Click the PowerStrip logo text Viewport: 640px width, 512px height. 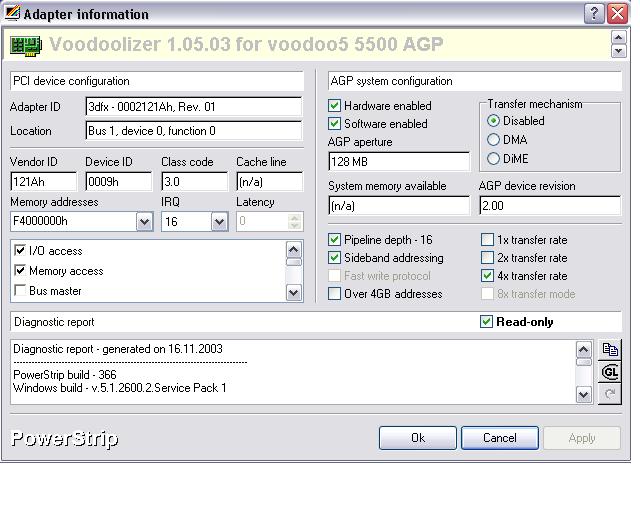point(65,439)
